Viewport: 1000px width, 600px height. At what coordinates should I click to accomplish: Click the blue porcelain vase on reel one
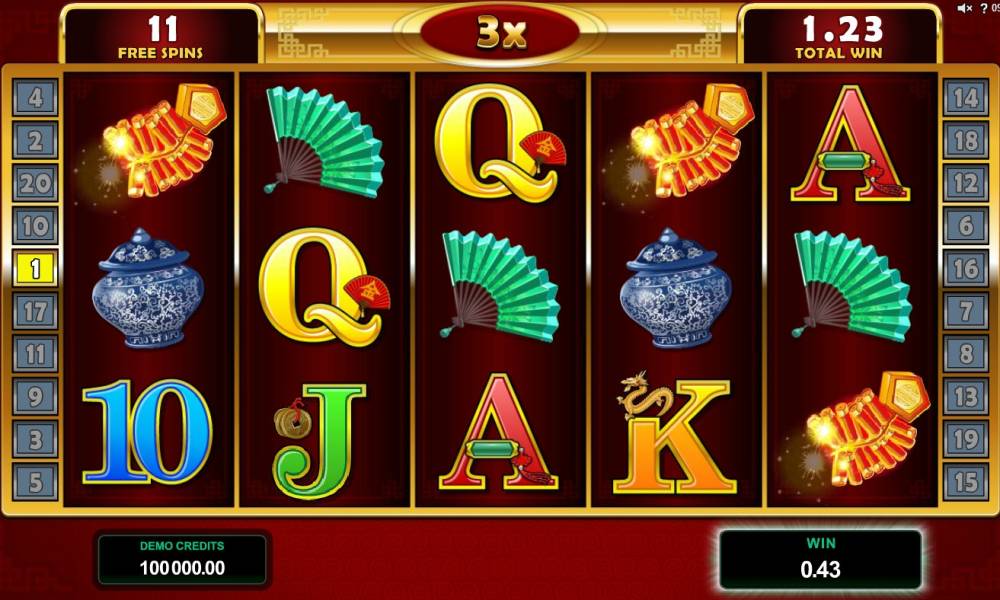[x=148, y=288]
